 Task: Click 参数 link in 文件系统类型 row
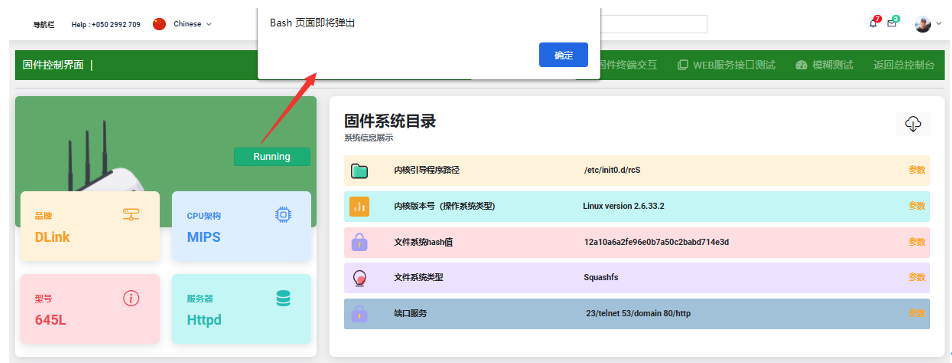point(917,277)
